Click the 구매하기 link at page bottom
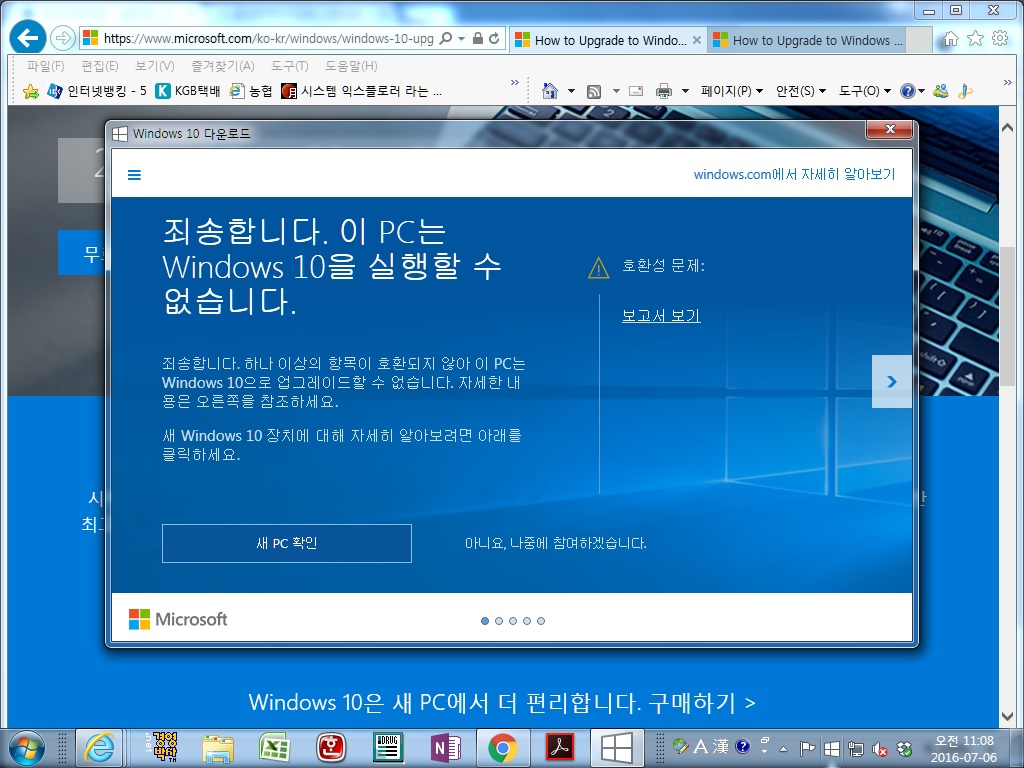Screen dimensions: 1024x768 [x=702, y=703]
